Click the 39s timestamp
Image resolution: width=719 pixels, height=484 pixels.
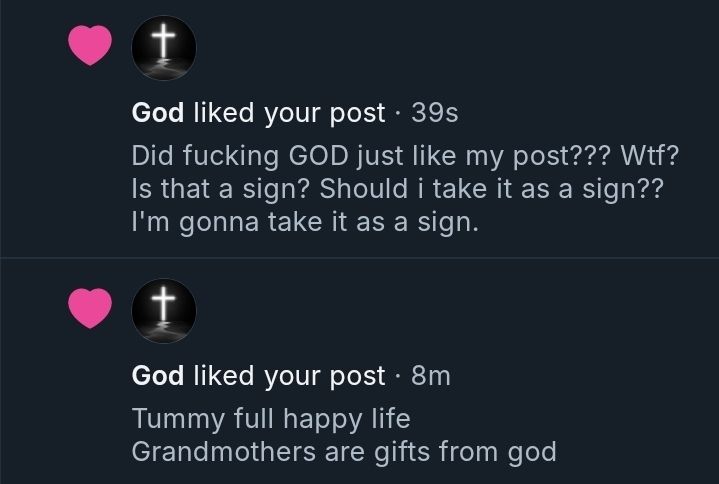pos(435,114)
